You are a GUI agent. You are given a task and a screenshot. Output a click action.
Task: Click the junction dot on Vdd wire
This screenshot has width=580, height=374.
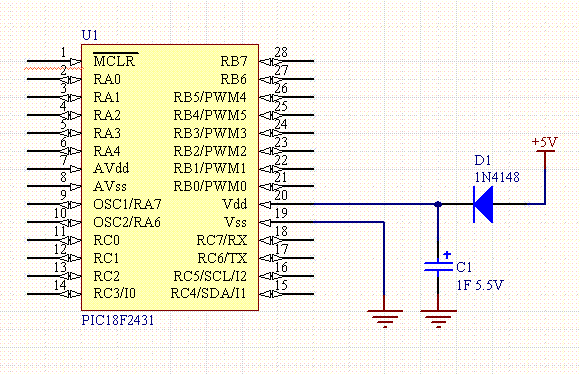438,204
